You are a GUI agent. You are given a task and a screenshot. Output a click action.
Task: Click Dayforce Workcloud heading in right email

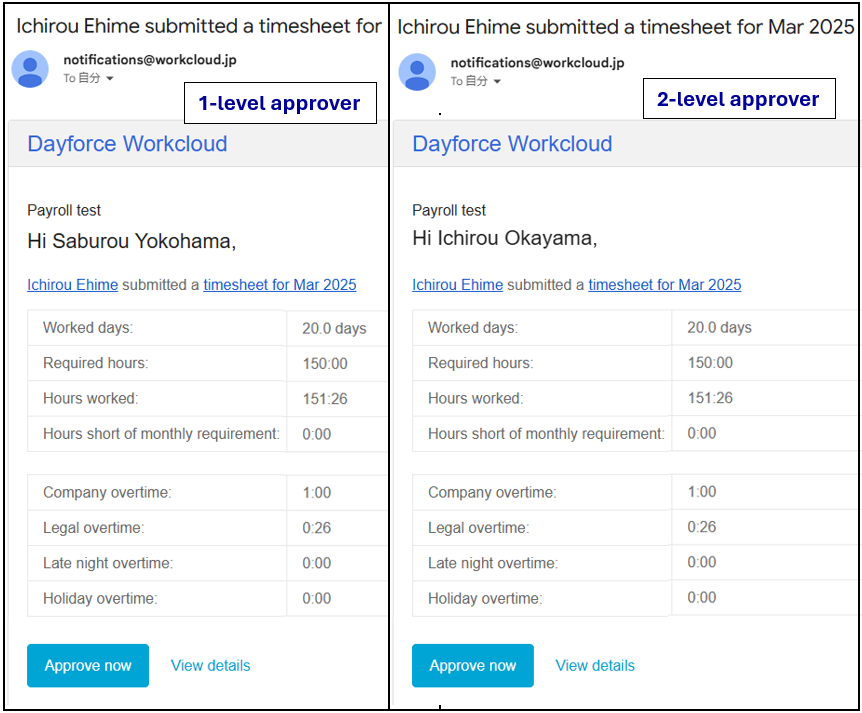(512, 143)
